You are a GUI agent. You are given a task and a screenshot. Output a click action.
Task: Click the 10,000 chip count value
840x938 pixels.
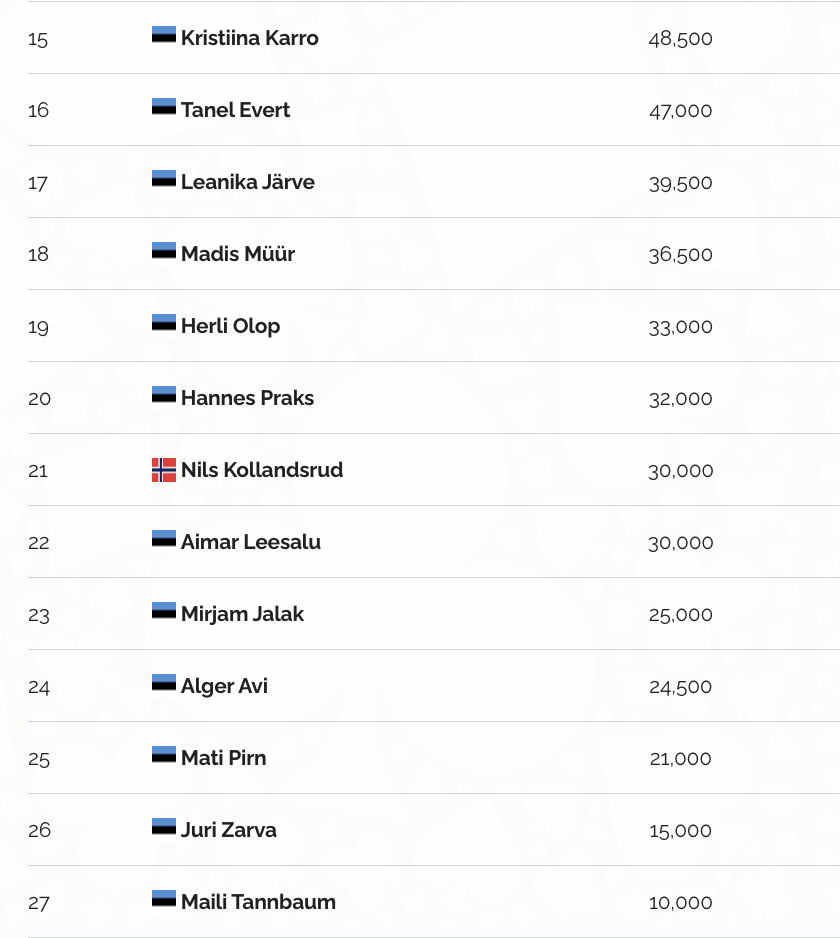point(680,902)
